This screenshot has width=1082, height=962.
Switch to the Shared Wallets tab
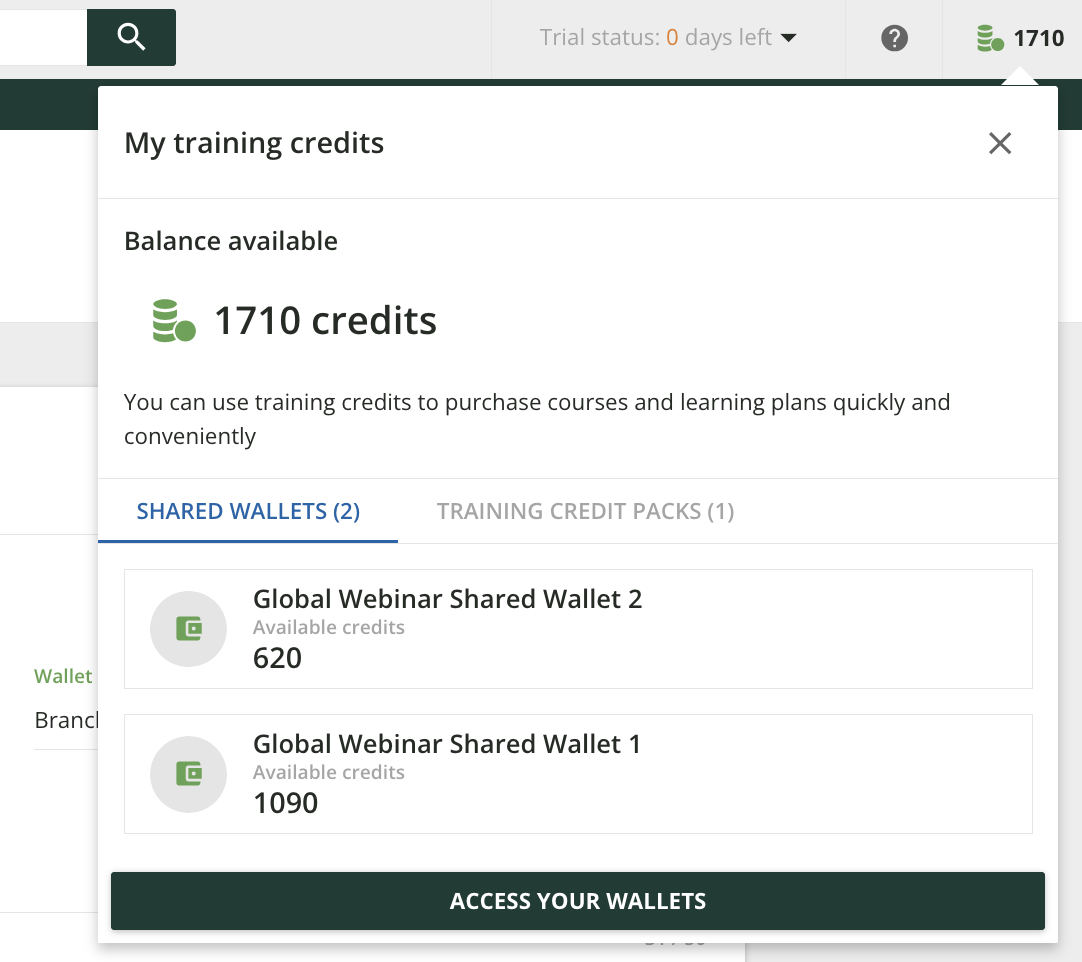click(248, 512)
